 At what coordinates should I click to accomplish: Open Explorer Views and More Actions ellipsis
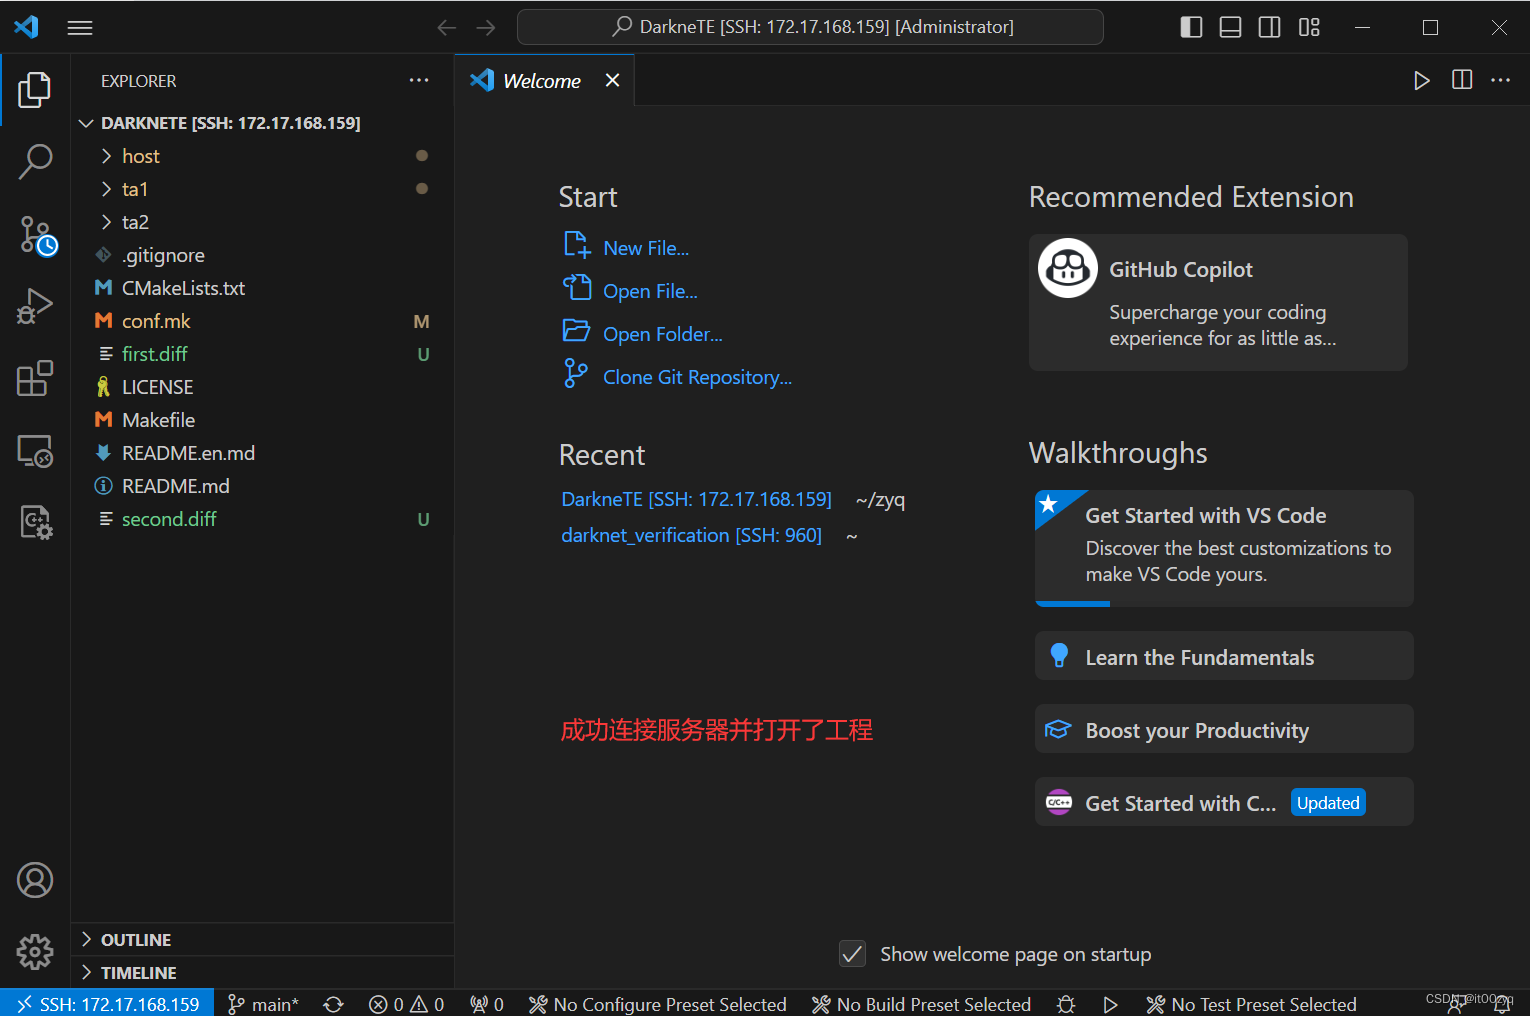pos(419,80)
